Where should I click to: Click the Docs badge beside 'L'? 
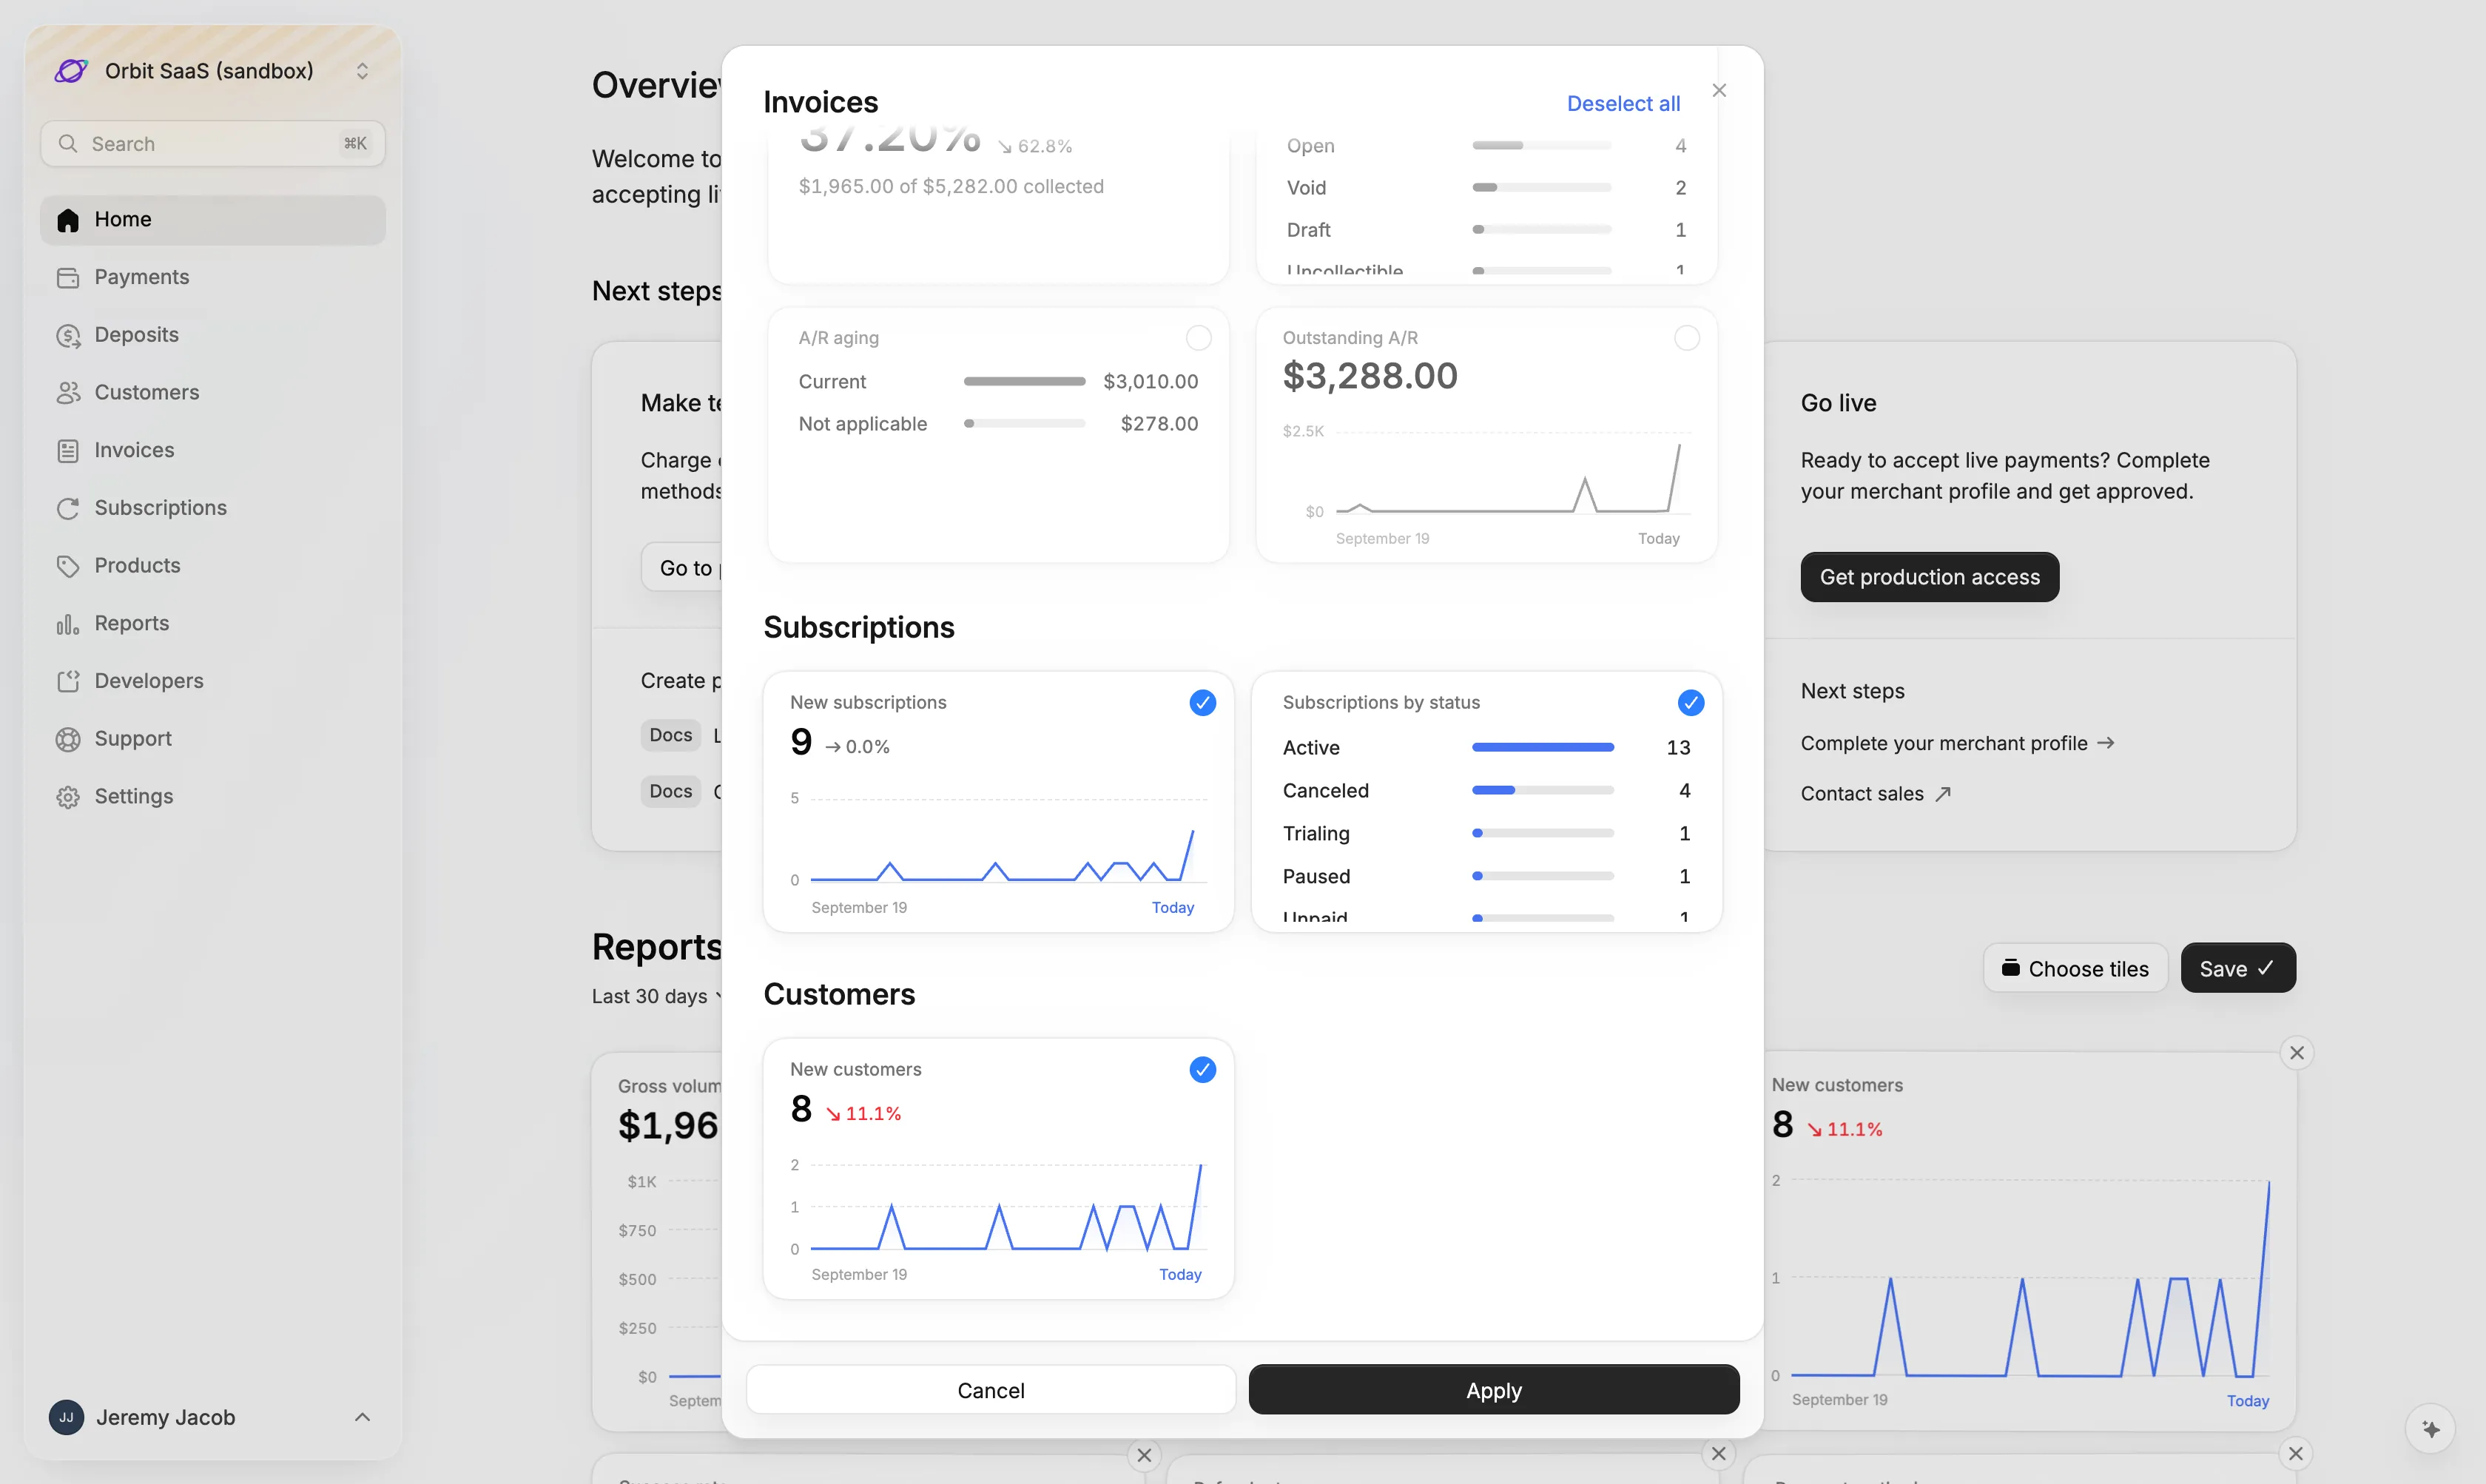click(670, 735)
